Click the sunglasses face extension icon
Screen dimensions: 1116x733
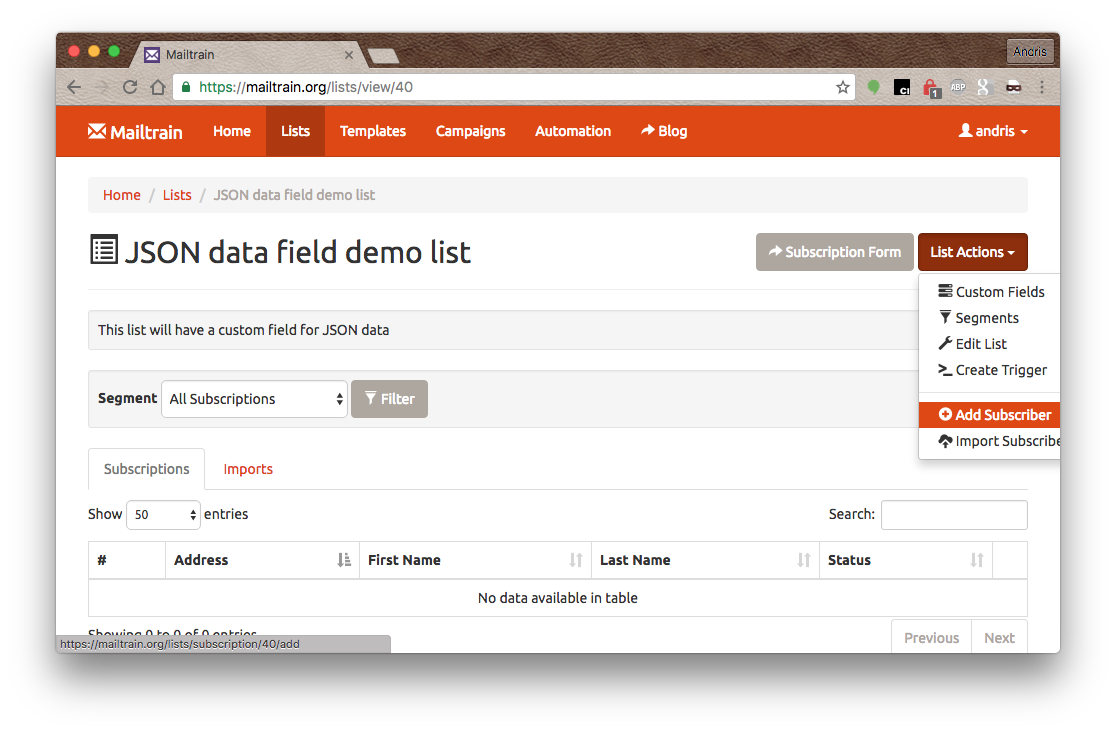pyautogui.click(x=1014, y=88)
